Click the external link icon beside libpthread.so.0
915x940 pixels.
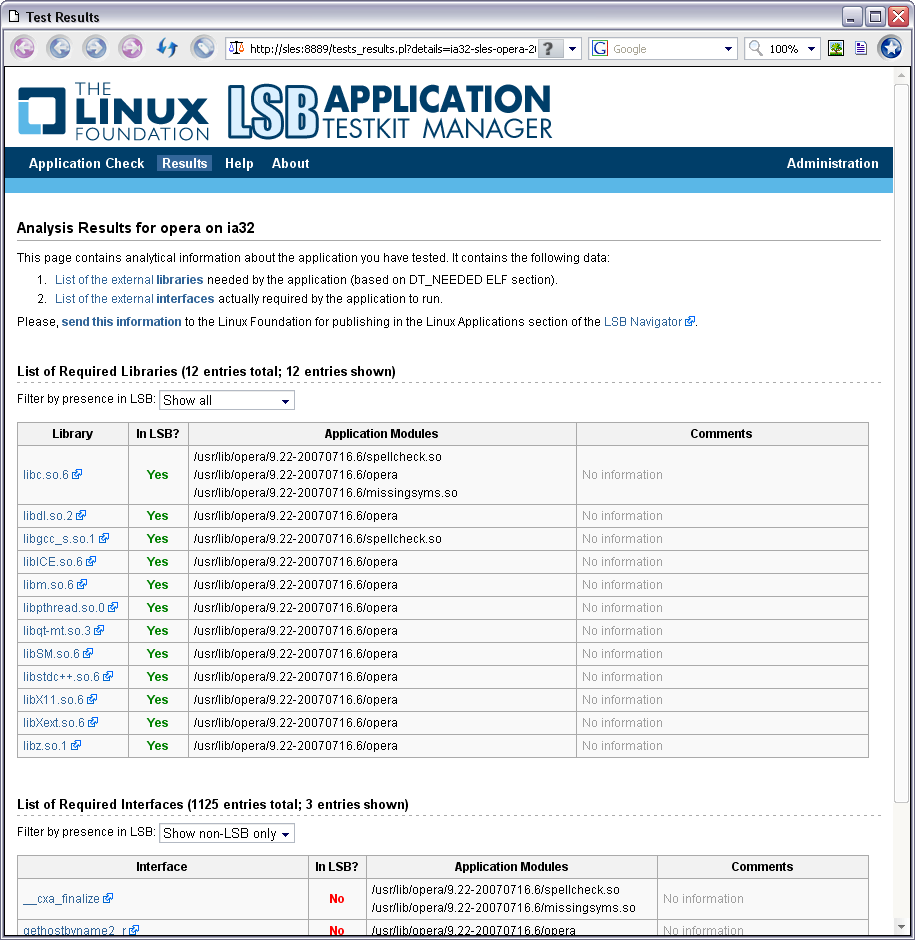coord(113,607)
